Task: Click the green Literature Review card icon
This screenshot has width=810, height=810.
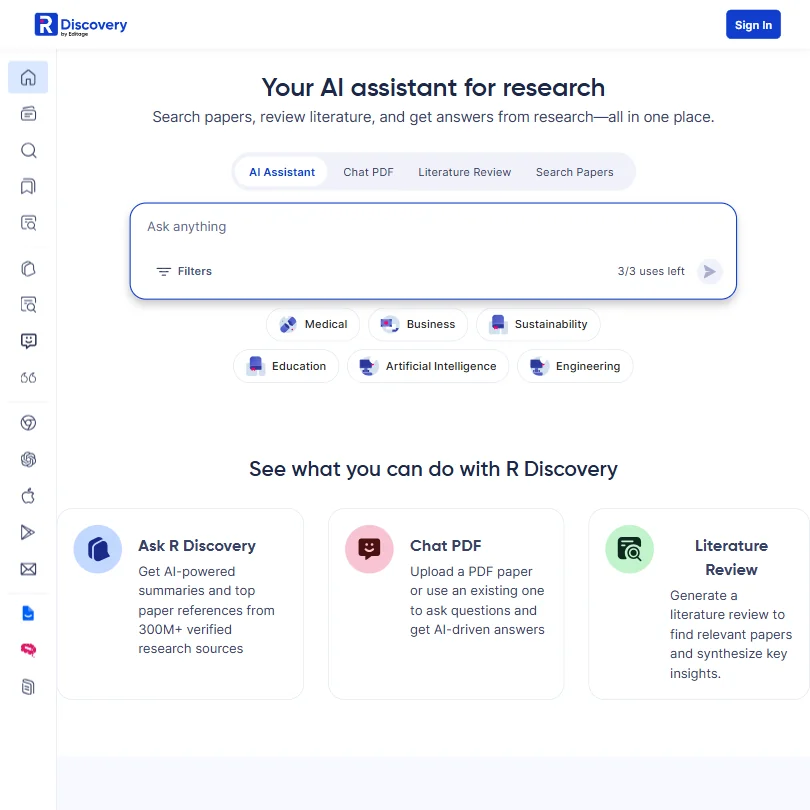Action: pos(629,549)
